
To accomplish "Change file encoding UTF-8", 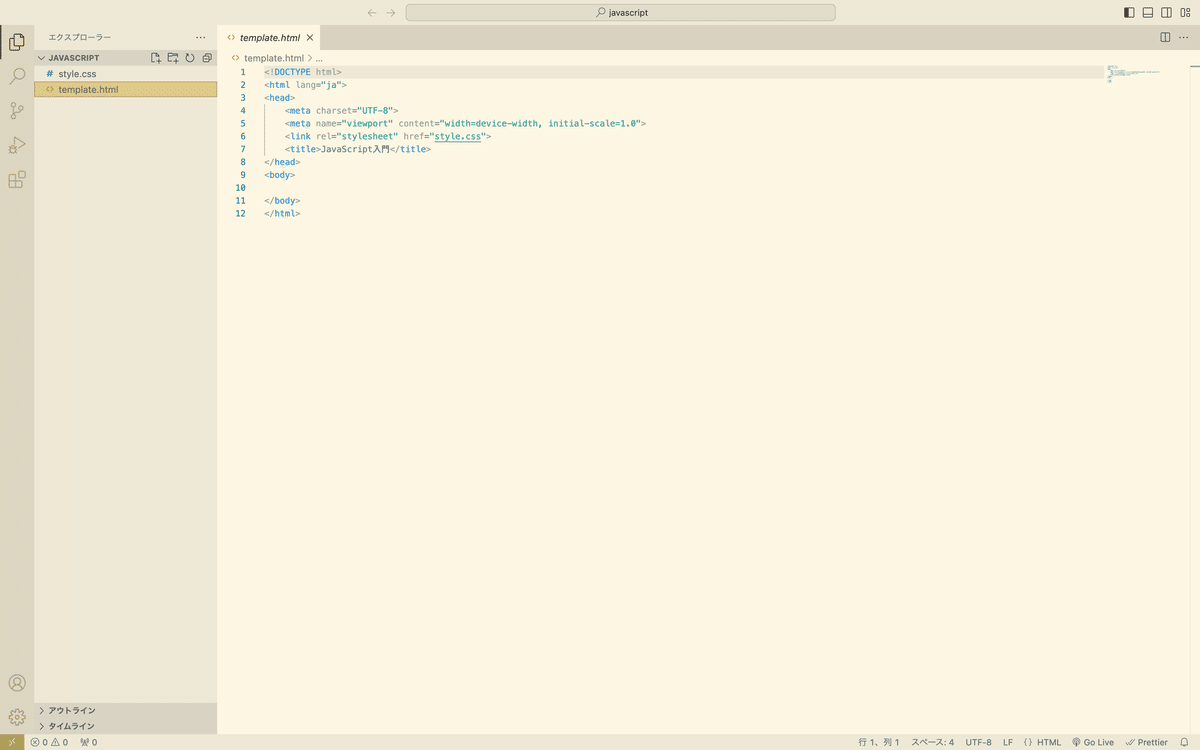I will pos(978,742).
